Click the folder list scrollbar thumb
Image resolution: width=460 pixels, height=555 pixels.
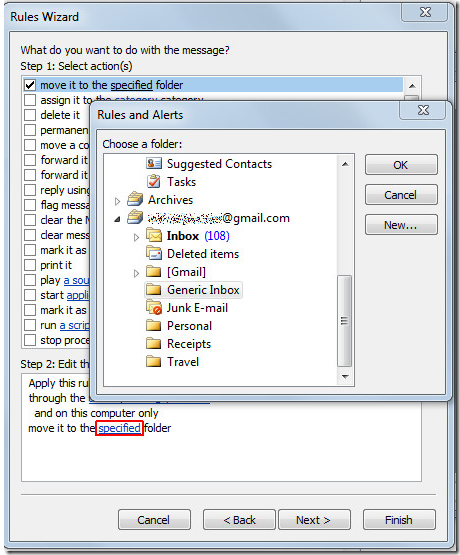tap(344, 321)
